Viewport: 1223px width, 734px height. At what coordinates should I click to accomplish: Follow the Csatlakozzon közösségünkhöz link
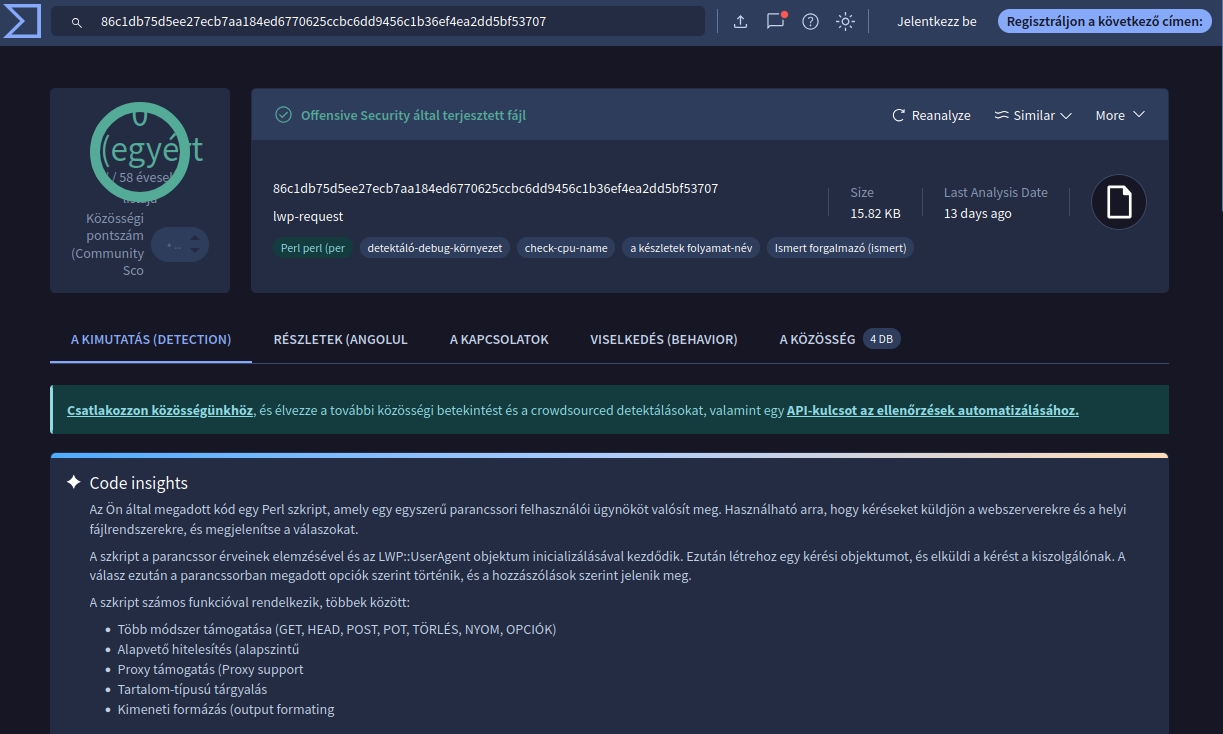point(160,410)
